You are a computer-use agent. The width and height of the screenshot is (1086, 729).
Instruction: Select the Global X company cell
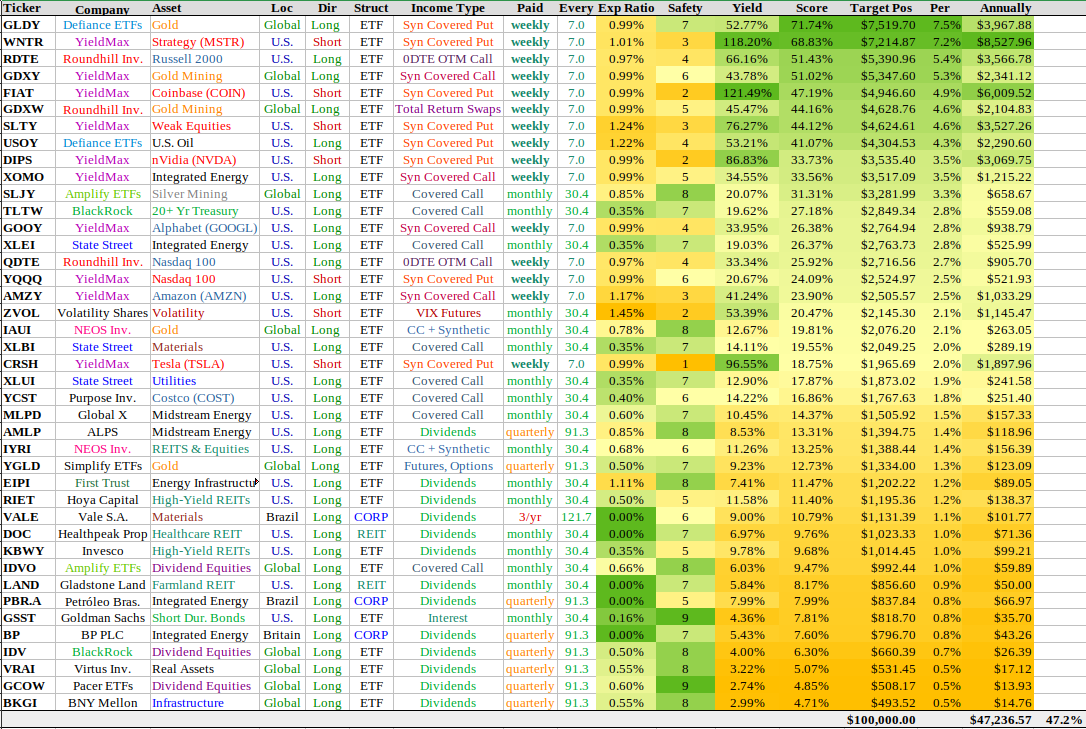point(103,415)
